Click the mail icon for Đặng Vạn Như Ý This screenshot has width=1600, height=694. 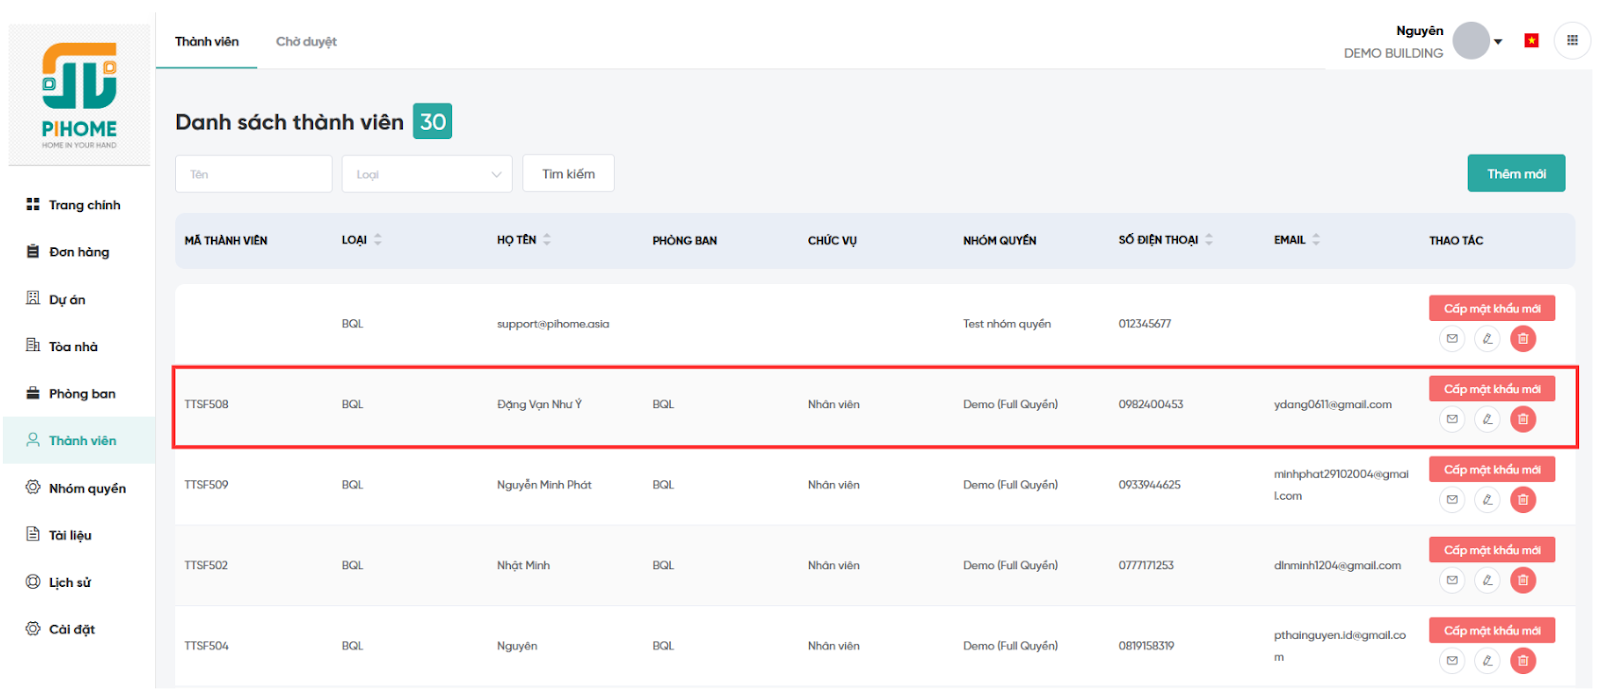[1452, 419]
